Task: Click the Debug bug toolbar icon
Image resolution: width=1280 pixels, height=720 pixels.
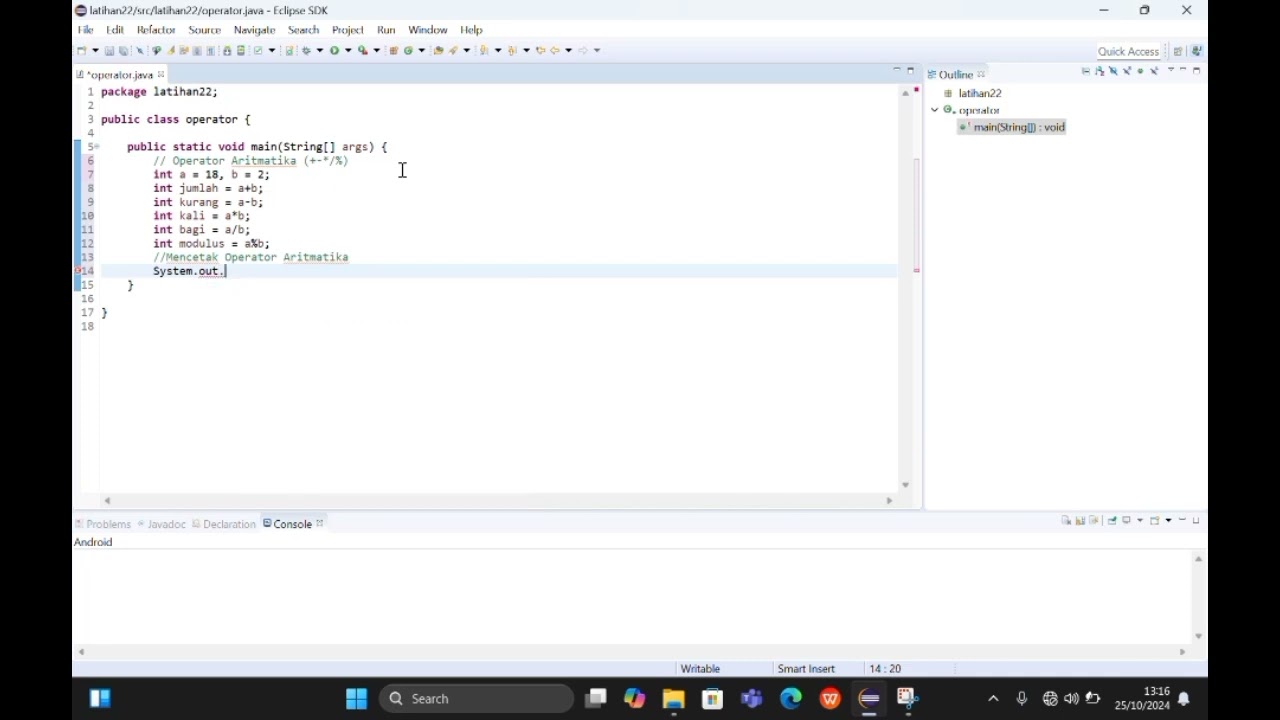Action: coord(306,50)
